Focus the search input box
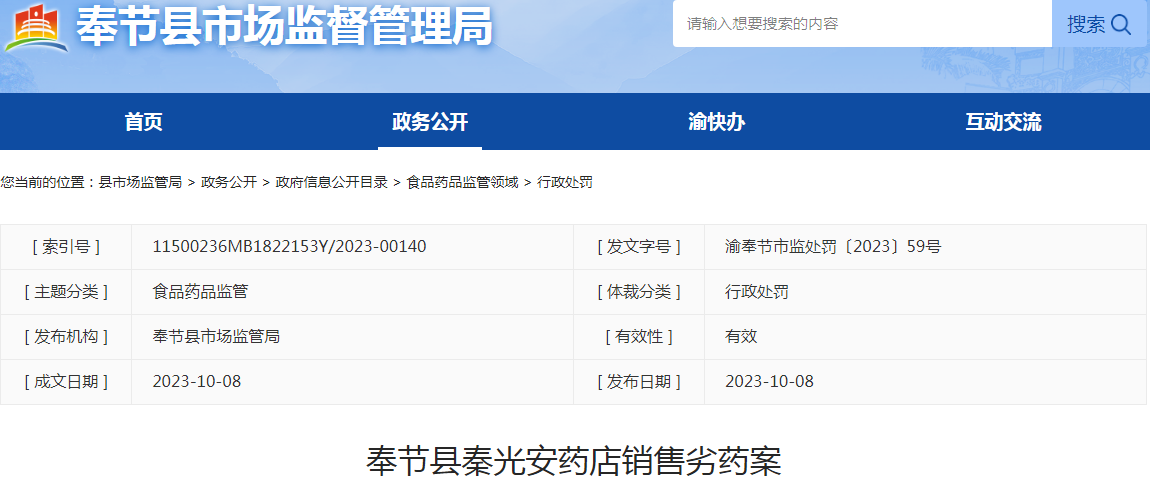Image resolution: width=1150 pixels, height=482 pixels. tap(860, 24)
